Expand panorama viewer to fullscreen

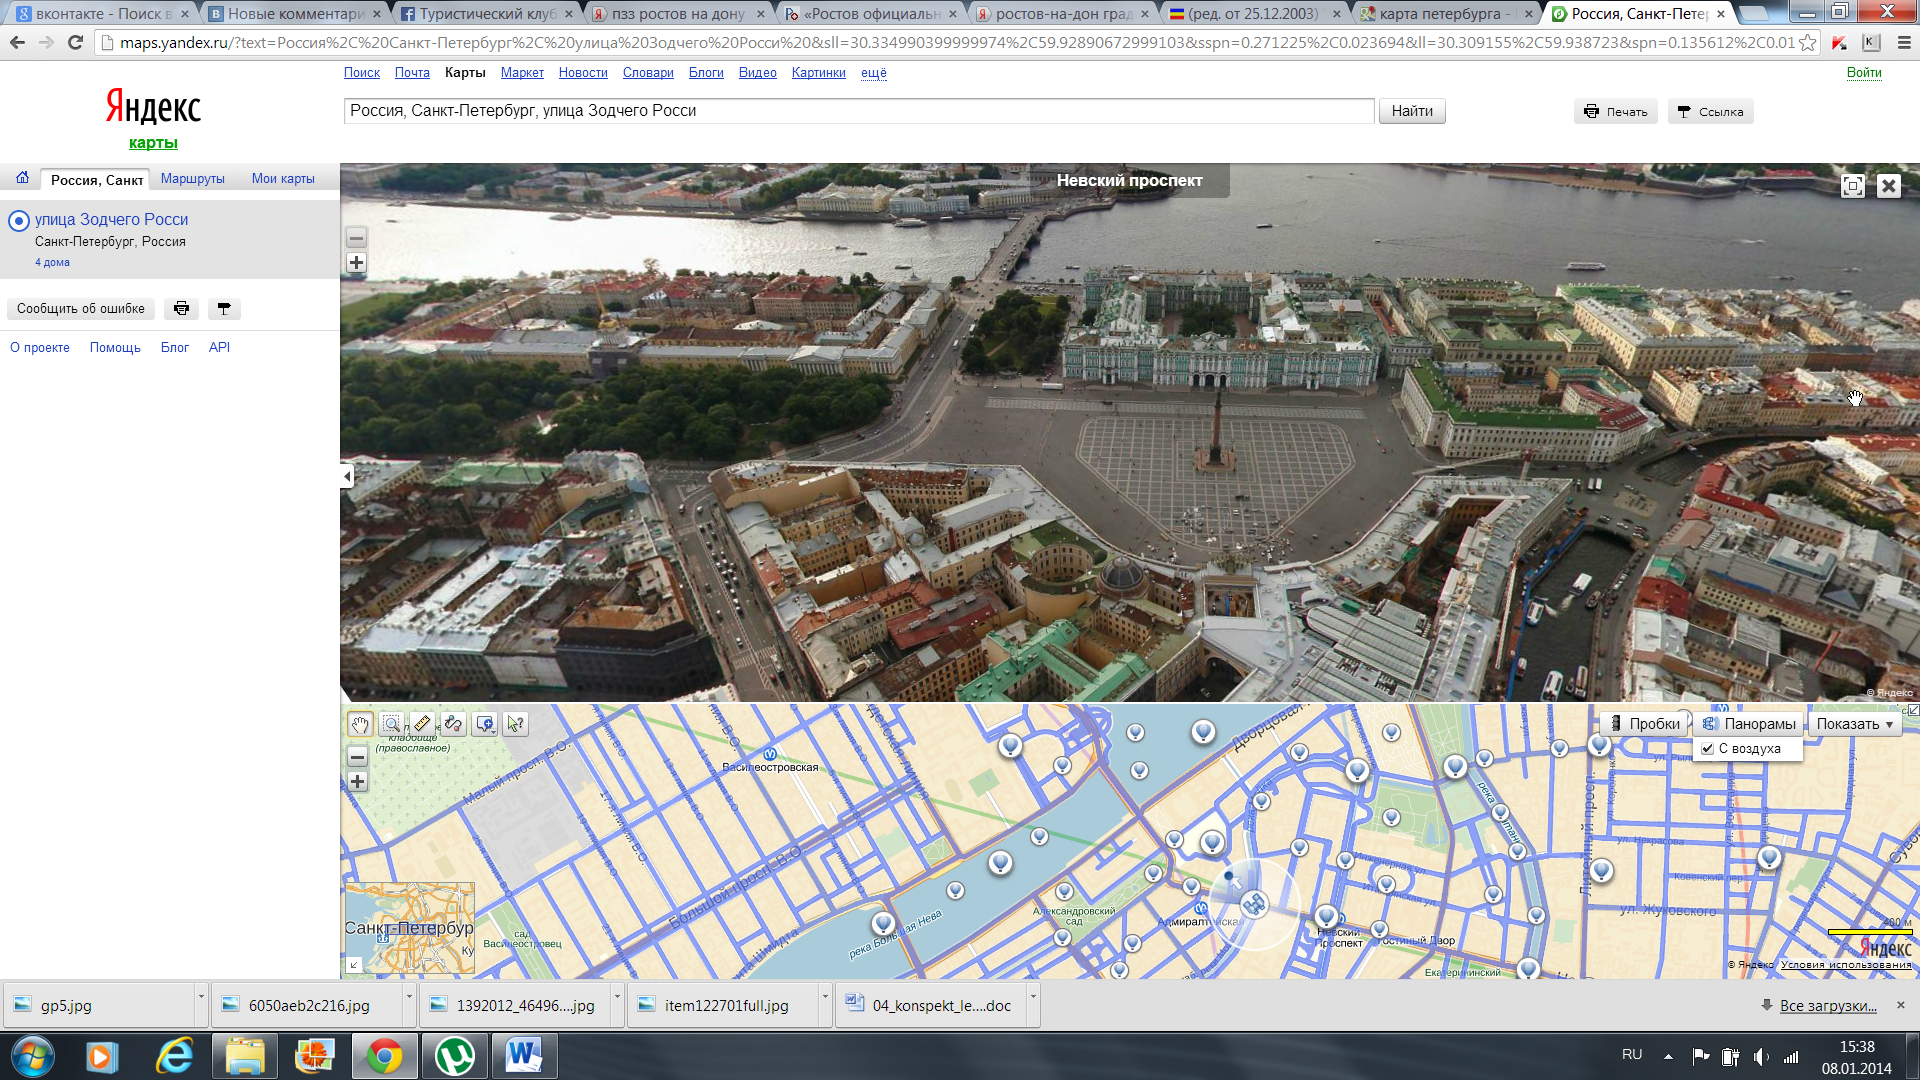1852,186
